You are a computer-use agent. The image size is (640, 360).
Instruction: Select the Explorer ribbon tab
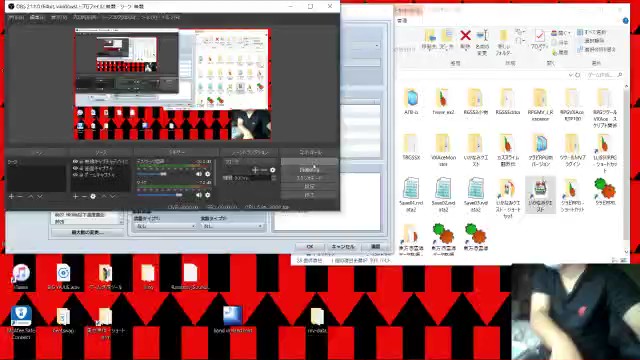pos(402,20)
